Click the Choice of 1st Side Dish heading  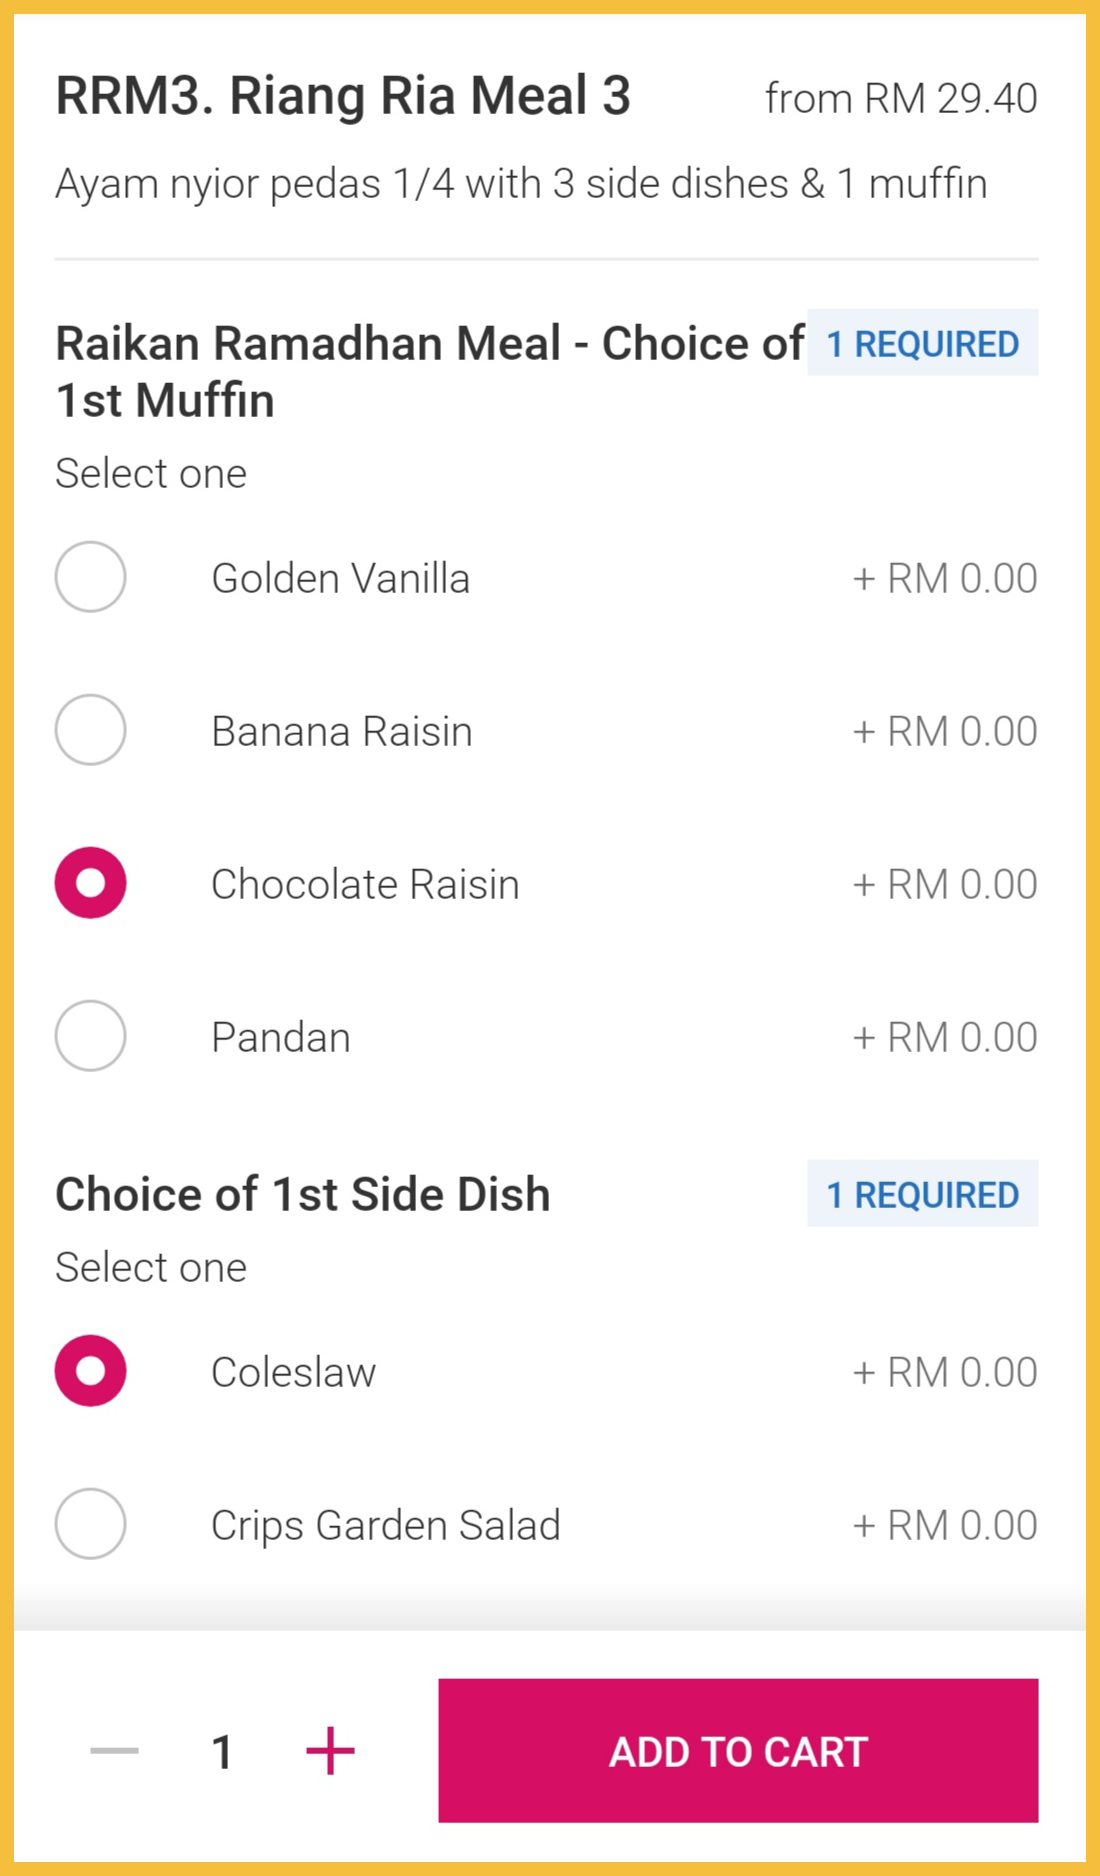(x=303, y=1194)
